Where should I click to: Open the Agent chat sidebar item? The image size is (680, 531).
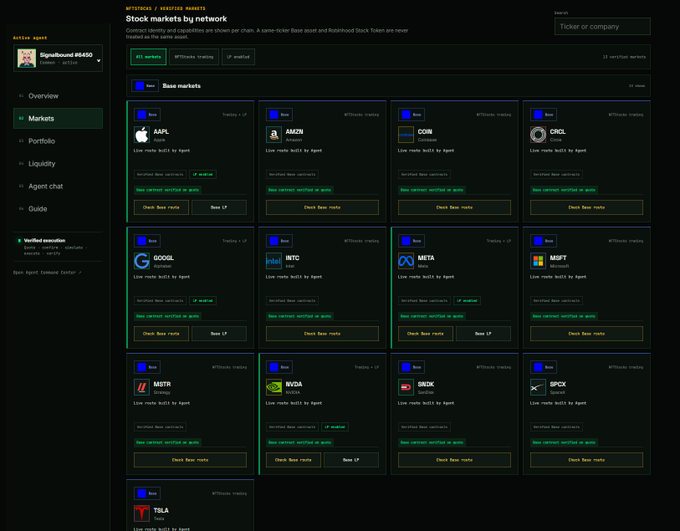58,186
